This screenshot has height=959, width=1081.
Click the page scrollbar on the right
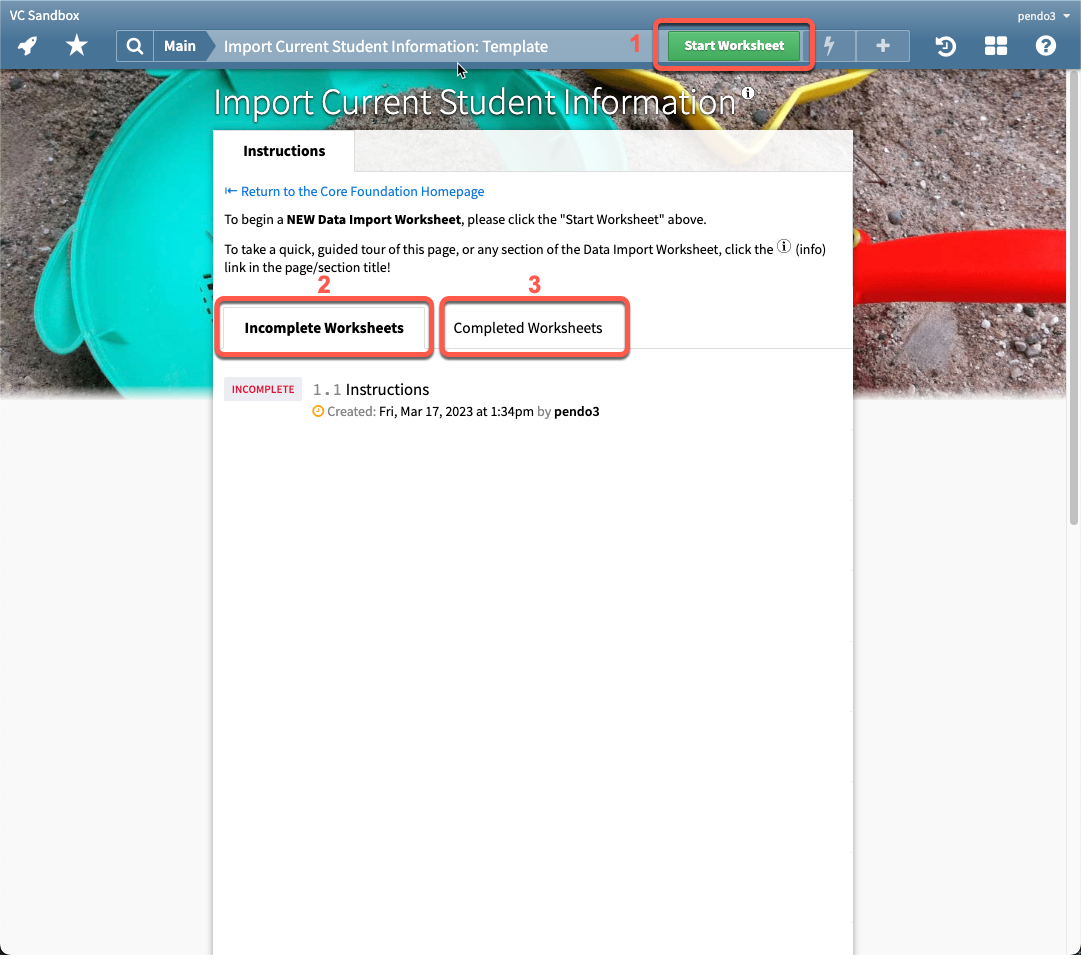point(1074,280)
